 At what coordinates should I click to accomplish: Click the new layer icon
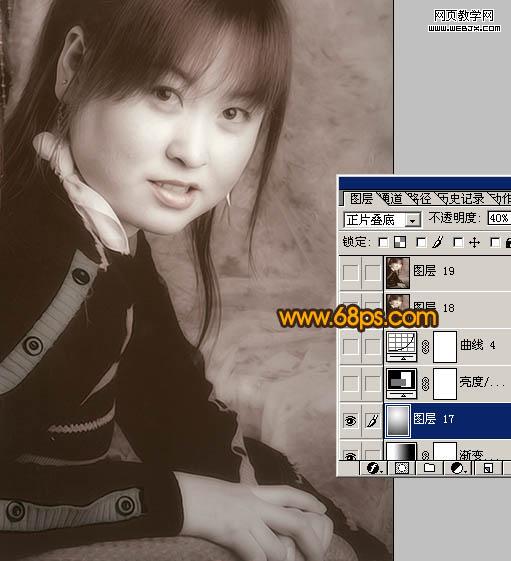[x=488, y=468]
